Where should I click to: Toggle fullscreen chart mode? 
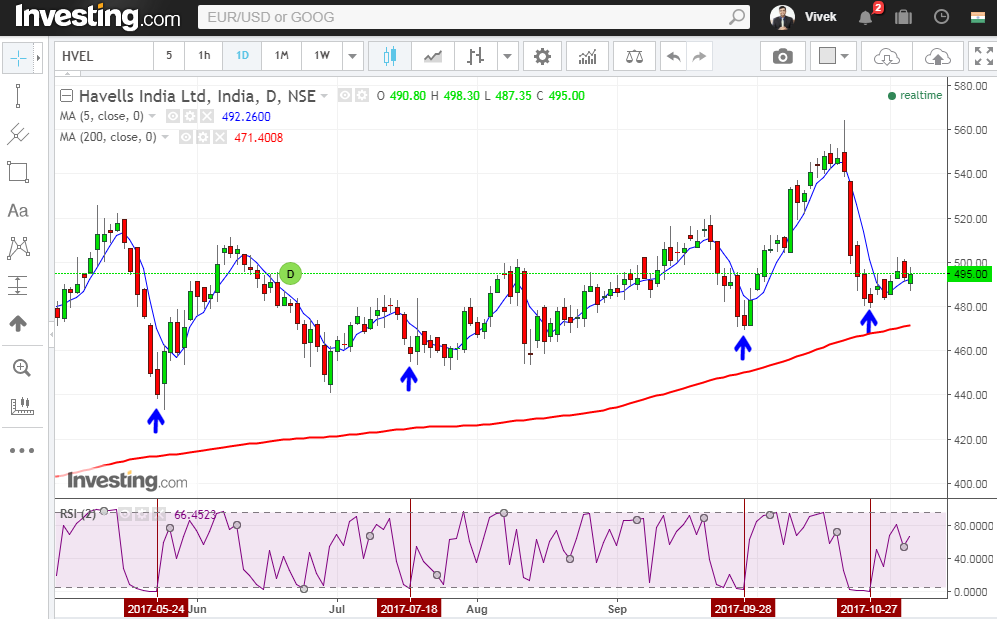click(x=984, y=56)
